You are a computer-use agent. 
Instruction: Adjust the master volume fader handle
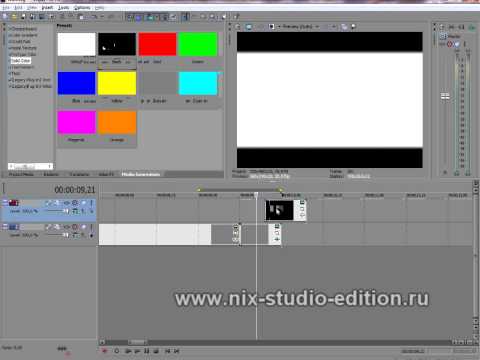[445, 96]
